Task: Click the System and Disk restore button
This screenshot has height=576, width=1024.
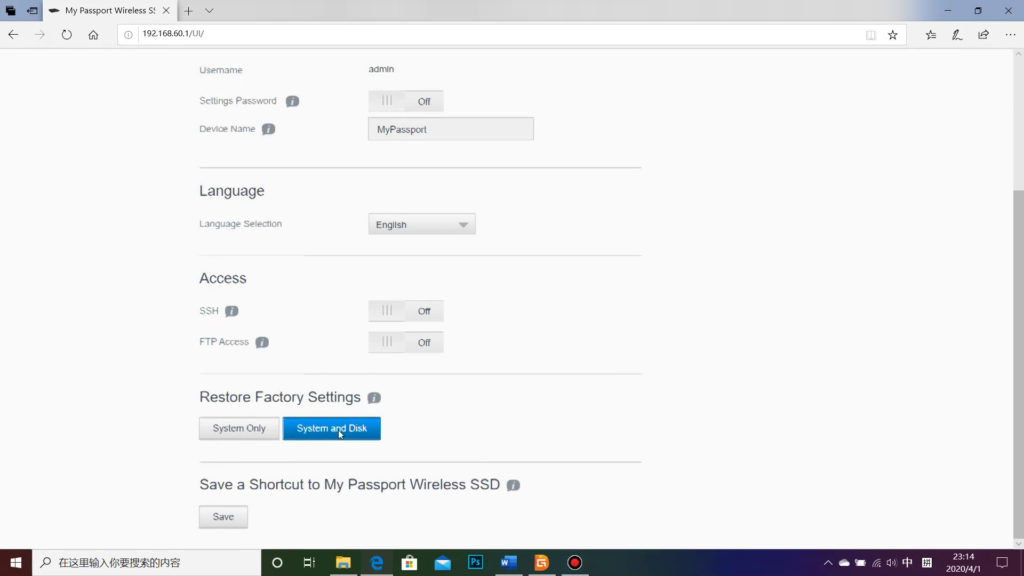Action: (332, 428)
